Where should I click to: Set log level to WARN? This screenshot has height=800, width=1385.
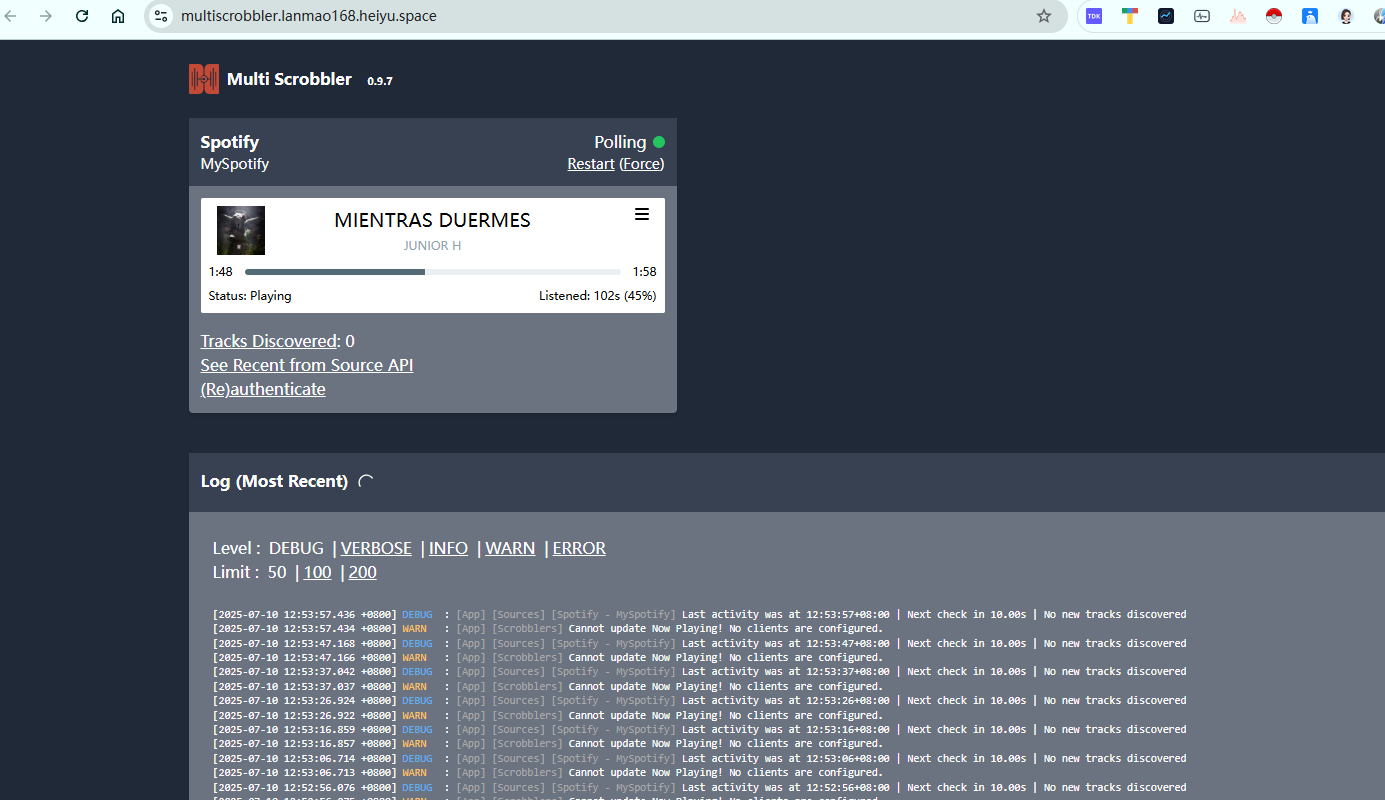coord(510,548)
